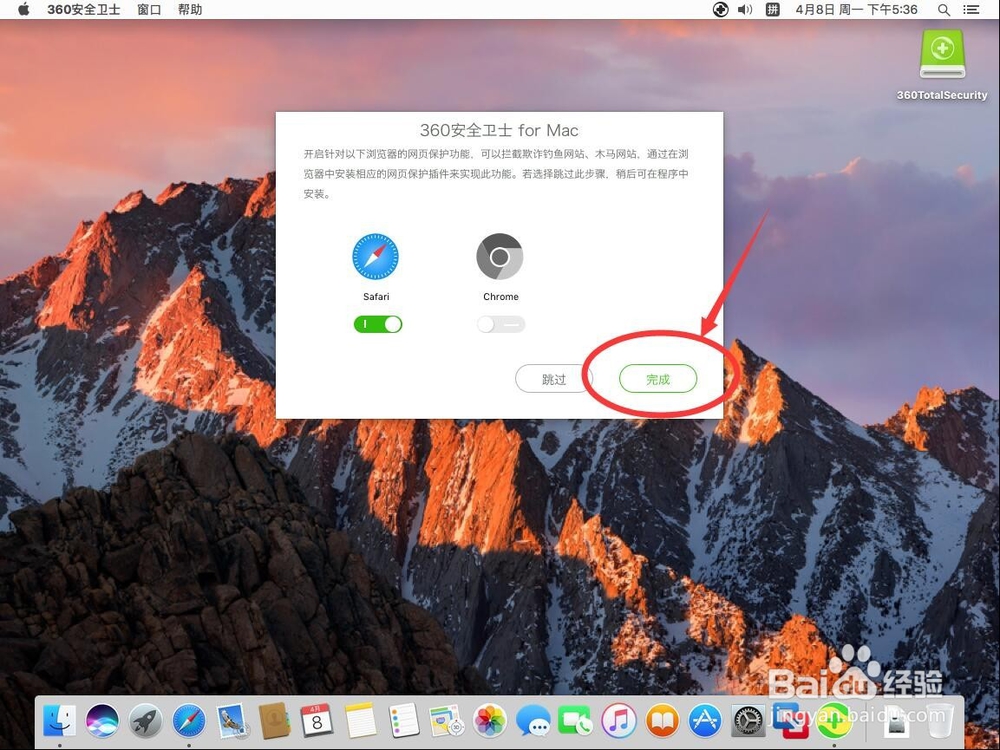Open Photos from the Dock
The height and width of the screenshot is (750, 1000).
489,721
